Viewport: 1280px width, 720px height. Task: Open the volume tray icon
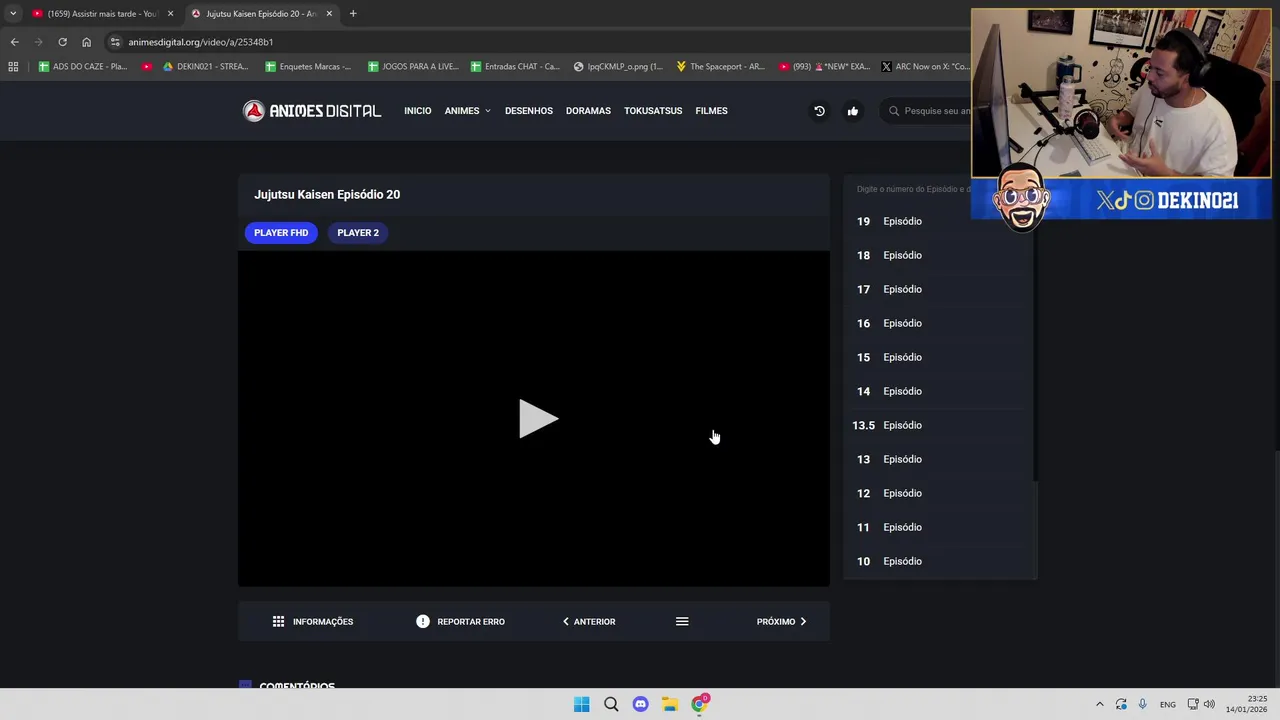coord(1209,704)
